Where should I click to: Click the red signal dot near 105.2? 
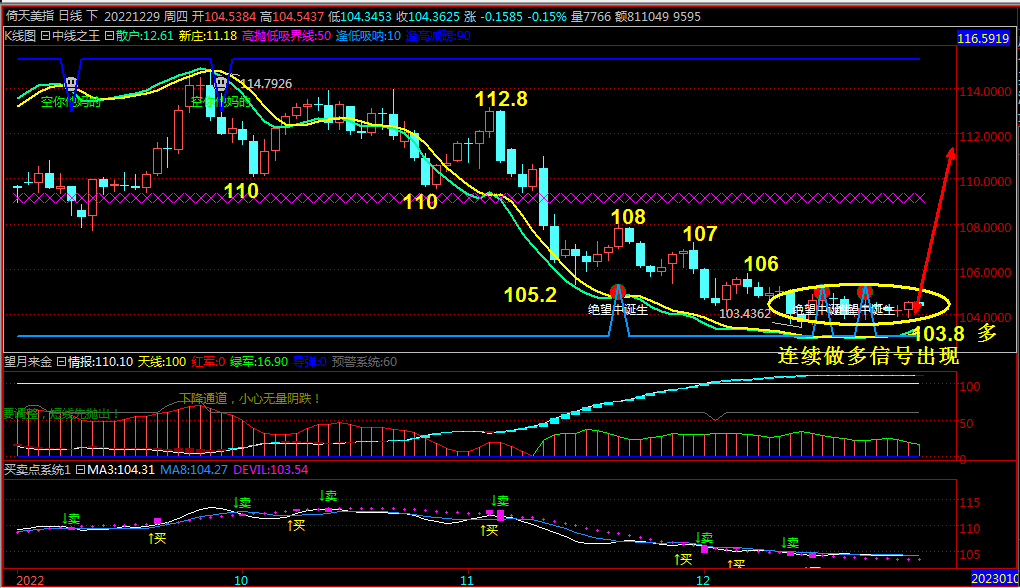[618, 292]
